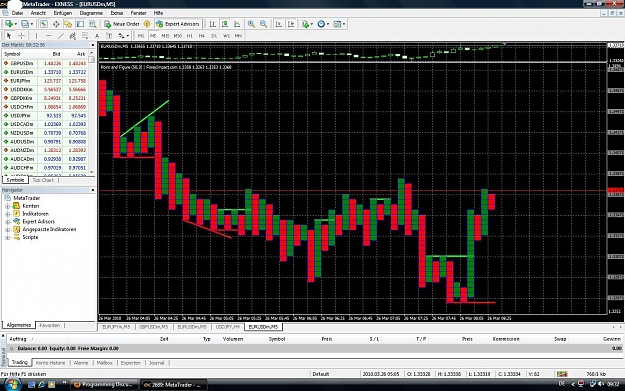This screenshot has width=625, height=391.
Task: Click the yellow diamond icon beside Neue Order
Action: click(147, 24)
